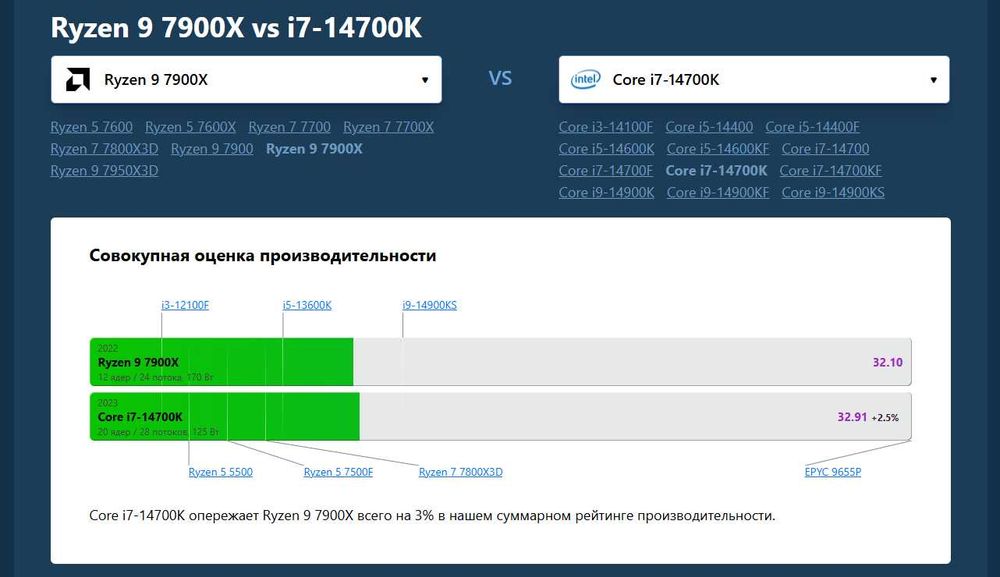
Task: Open the Core i9-14900KS link in list
Action: 833,192
